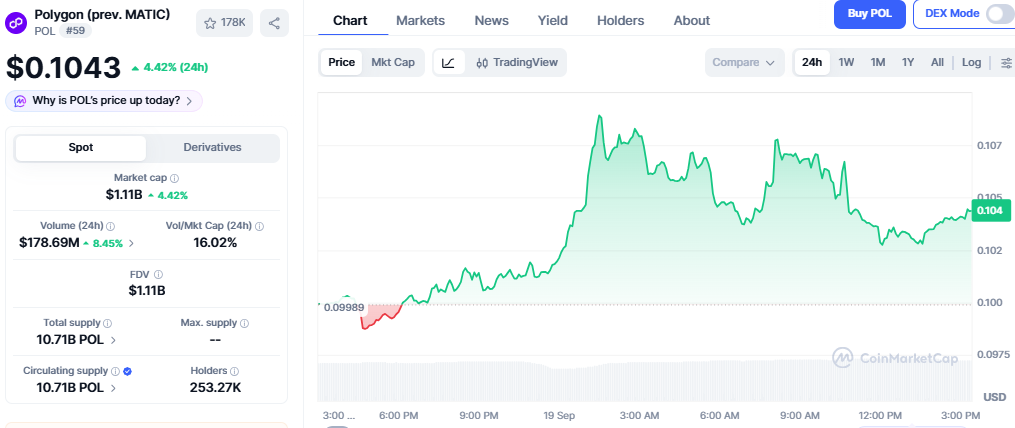Click the #59 rank badge

(x=76, y=30)
